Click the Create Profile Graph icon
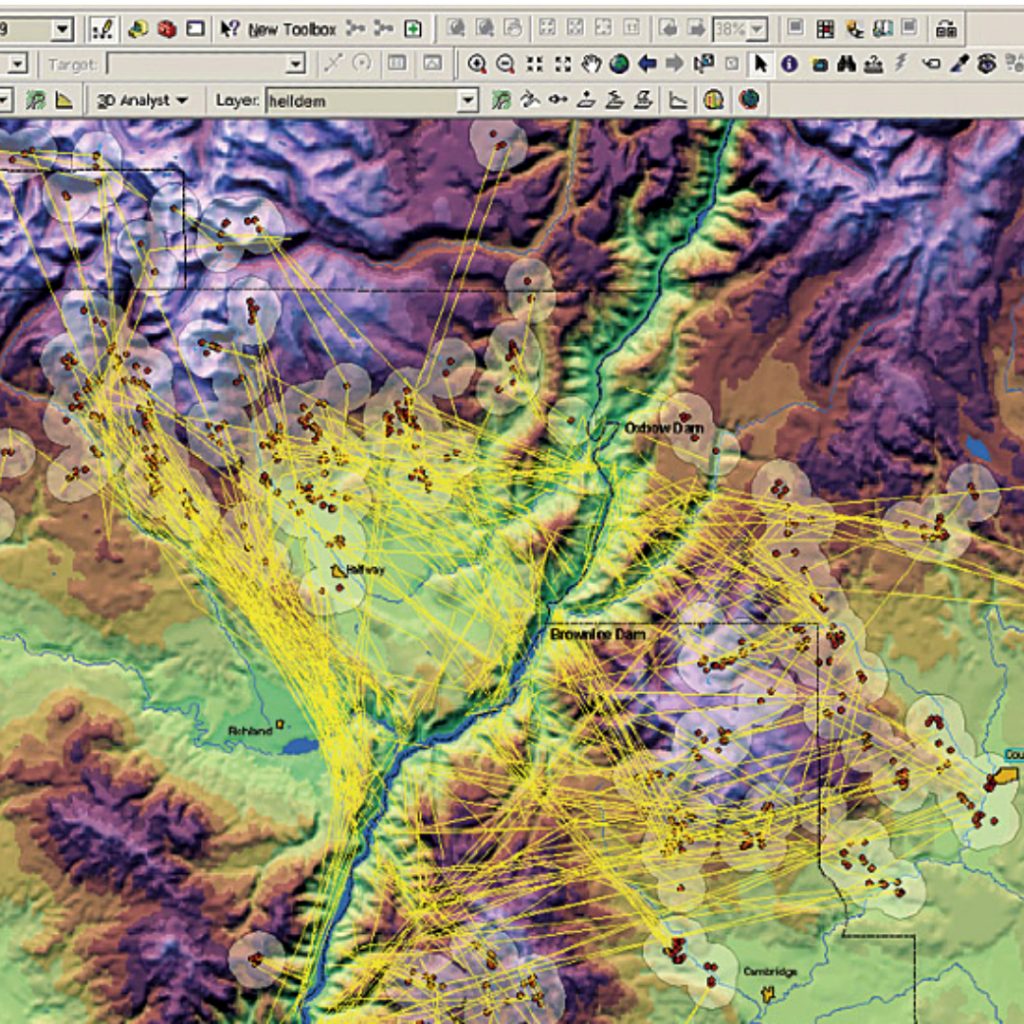 678,100
